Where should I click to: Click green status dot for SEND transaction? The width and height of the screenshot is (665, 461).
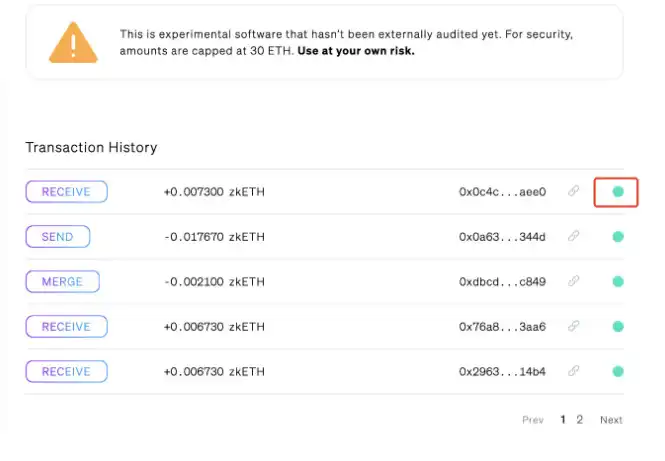[x=618, y=237]
